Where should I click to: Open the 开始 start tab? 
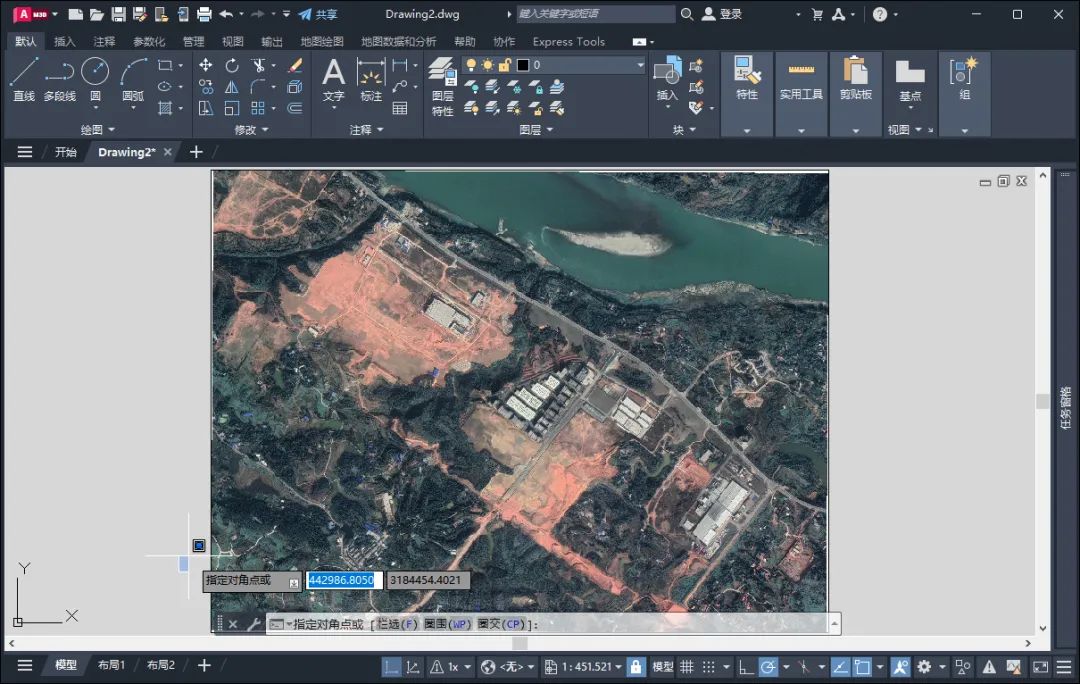(x=65, y=152)
